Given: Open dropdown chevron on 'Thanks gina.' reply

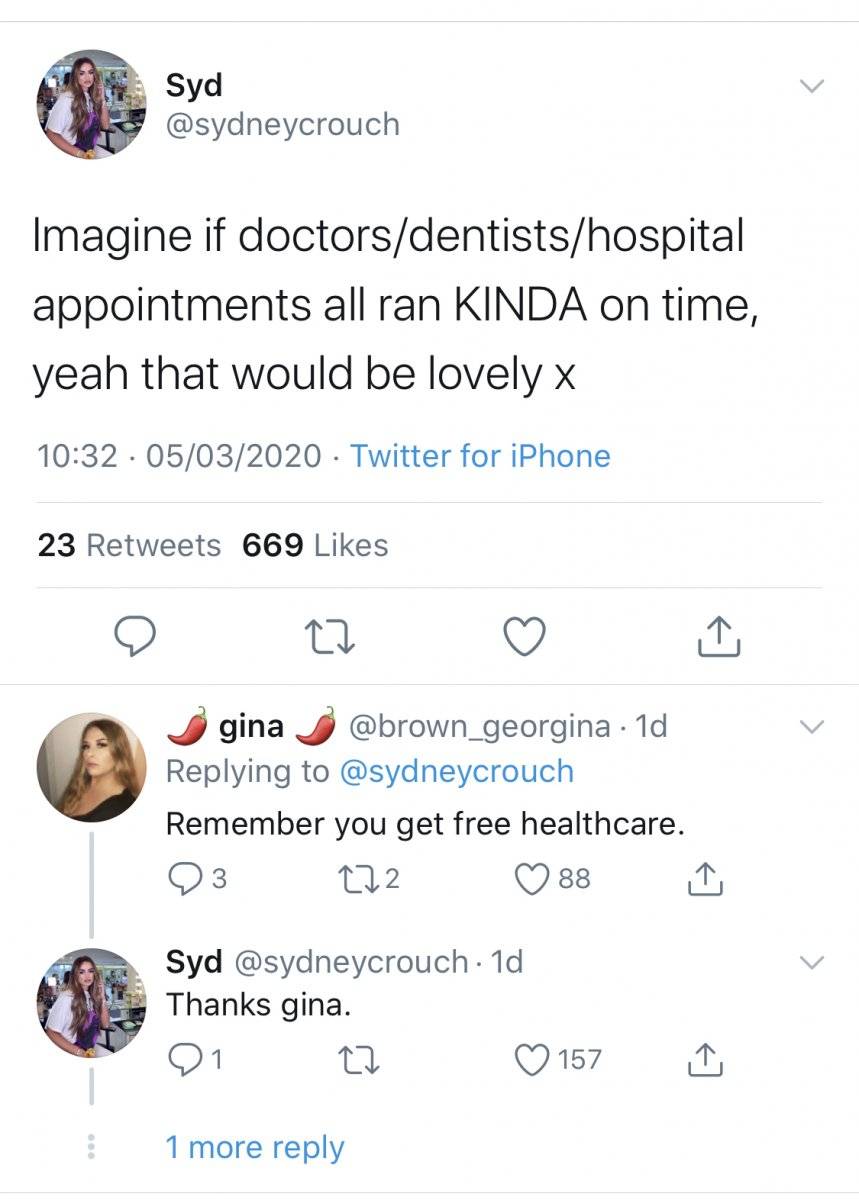Looking at the screenshot, I should (x=813, y=962).
